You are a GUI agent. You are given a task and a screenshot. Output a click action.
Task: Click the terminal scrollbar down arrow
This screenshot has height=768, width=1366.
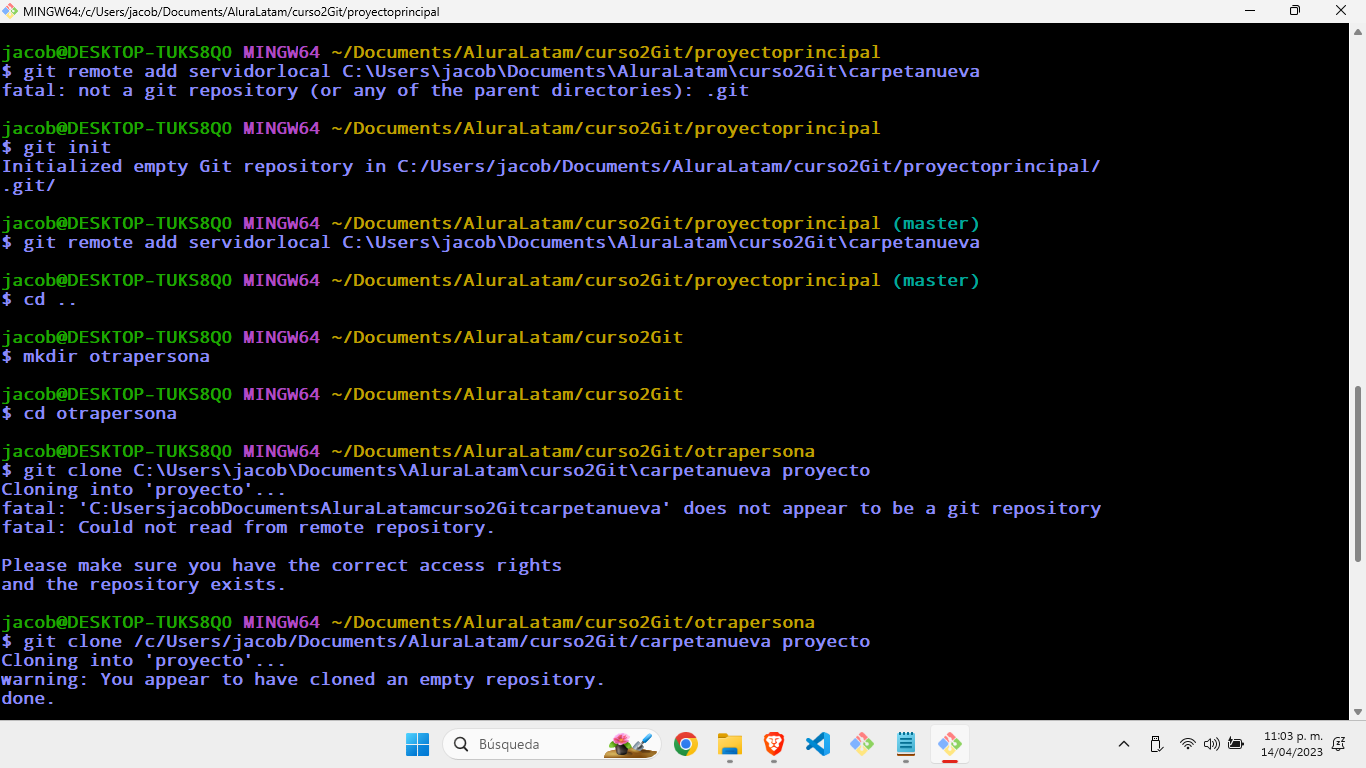[1358, 711]
